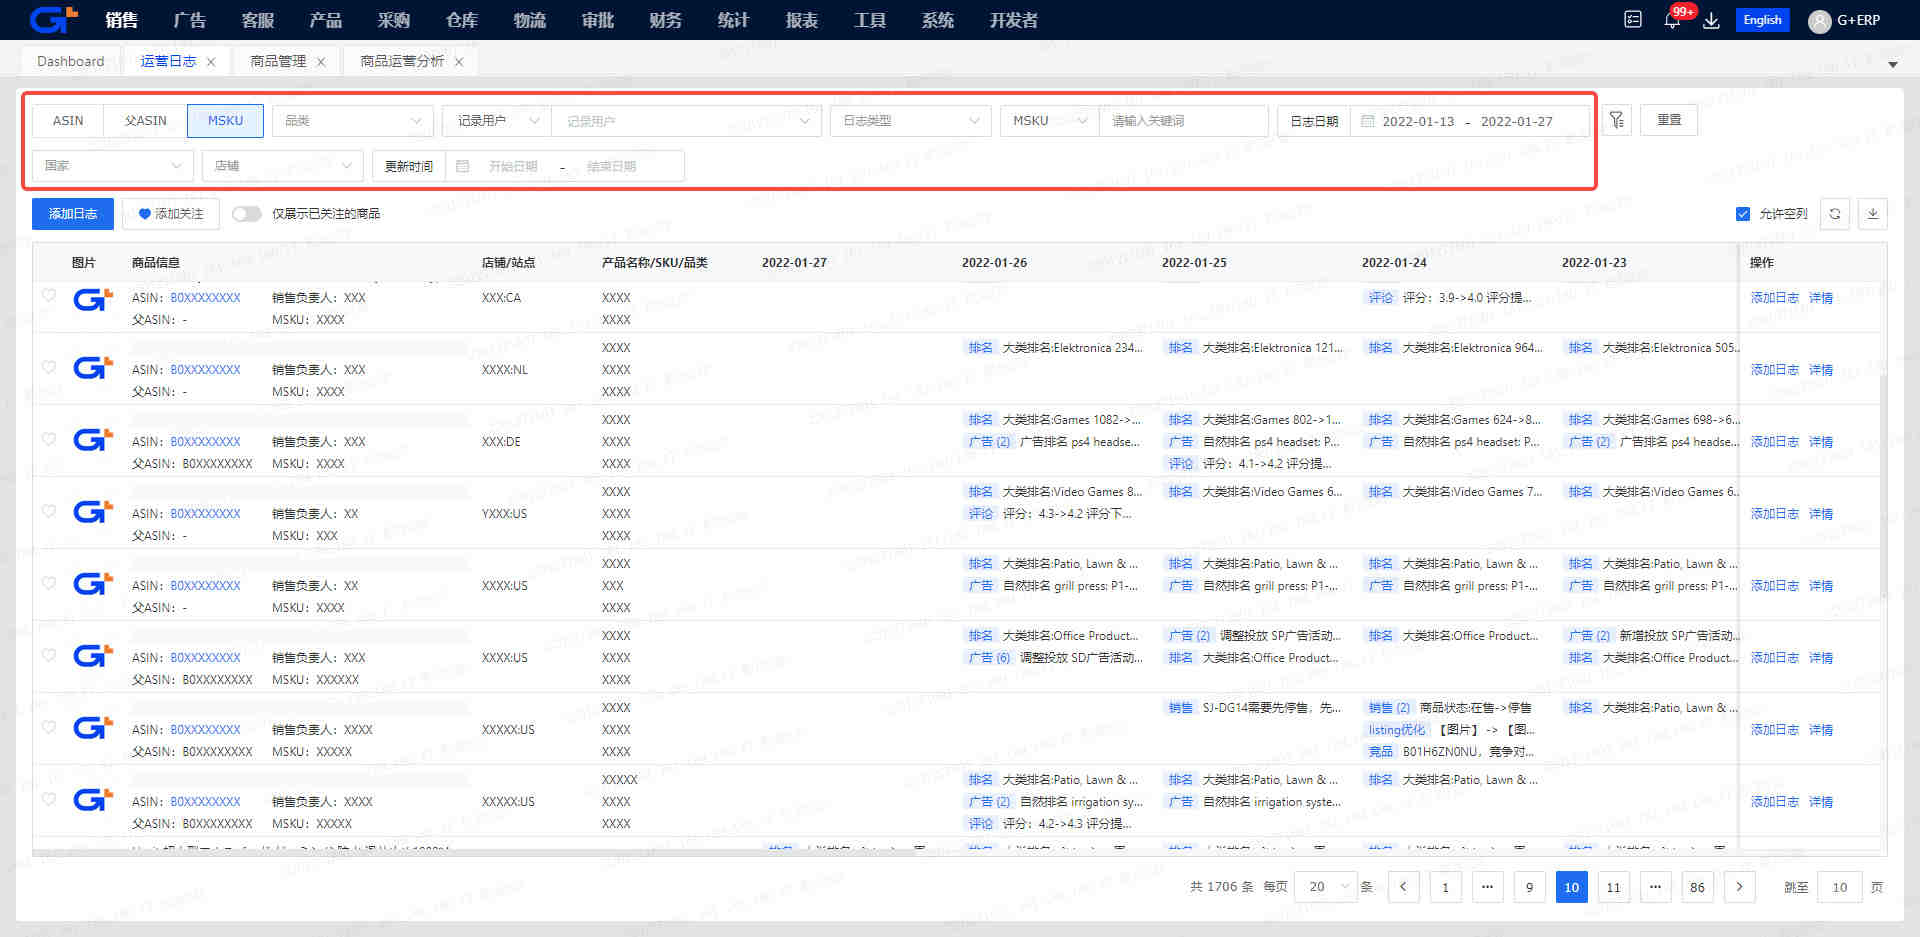Toggle 仅展示已关注的商品 switch
The image size is (1920, 937).
pos(246,214)
